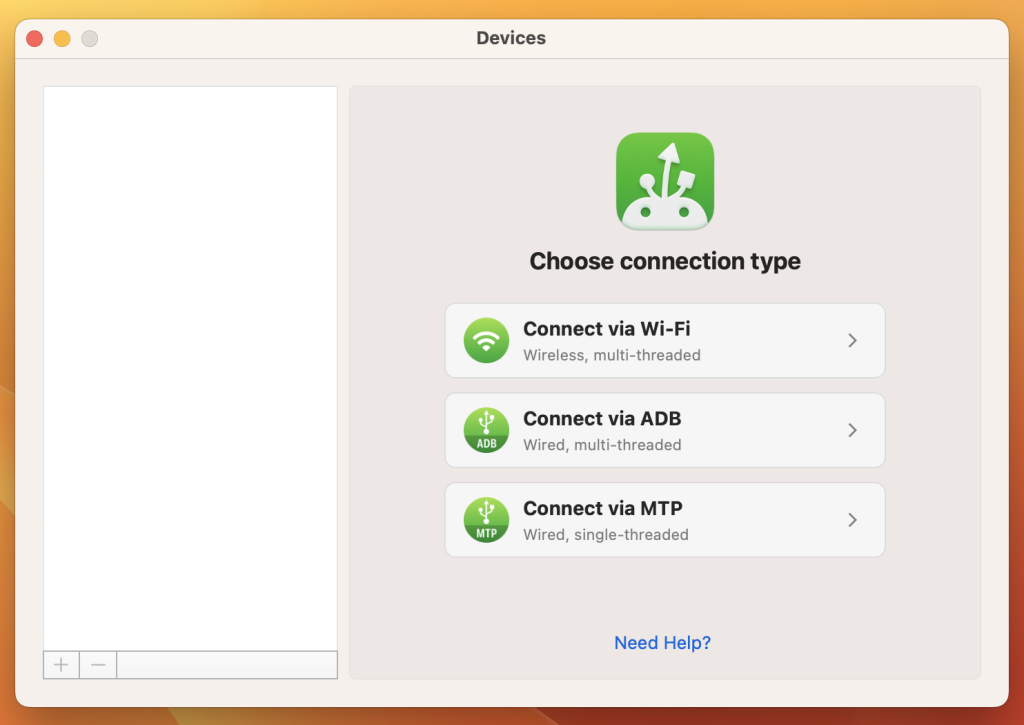Close the Devices window with red button

coord(34,39)
